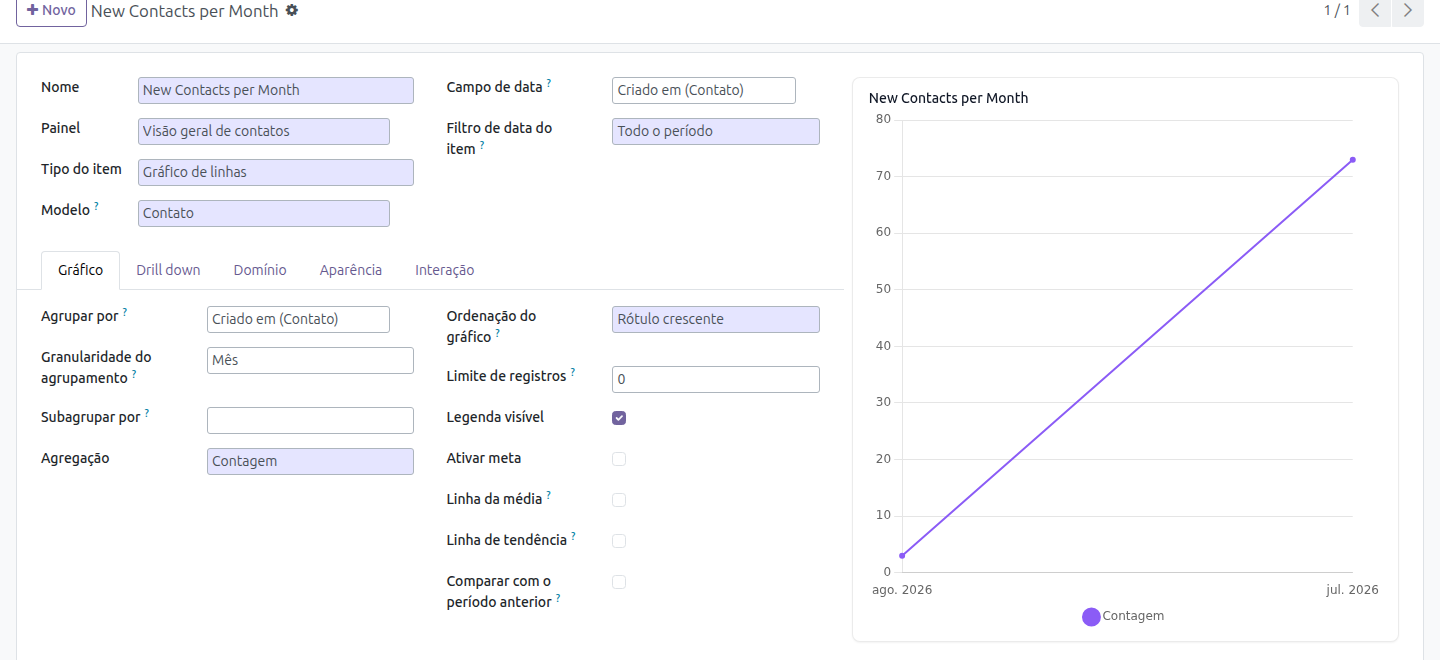Click the chart data point at ago. 2026
Viewport: 1440px width, 660px height.
click(x=902, y=556)
